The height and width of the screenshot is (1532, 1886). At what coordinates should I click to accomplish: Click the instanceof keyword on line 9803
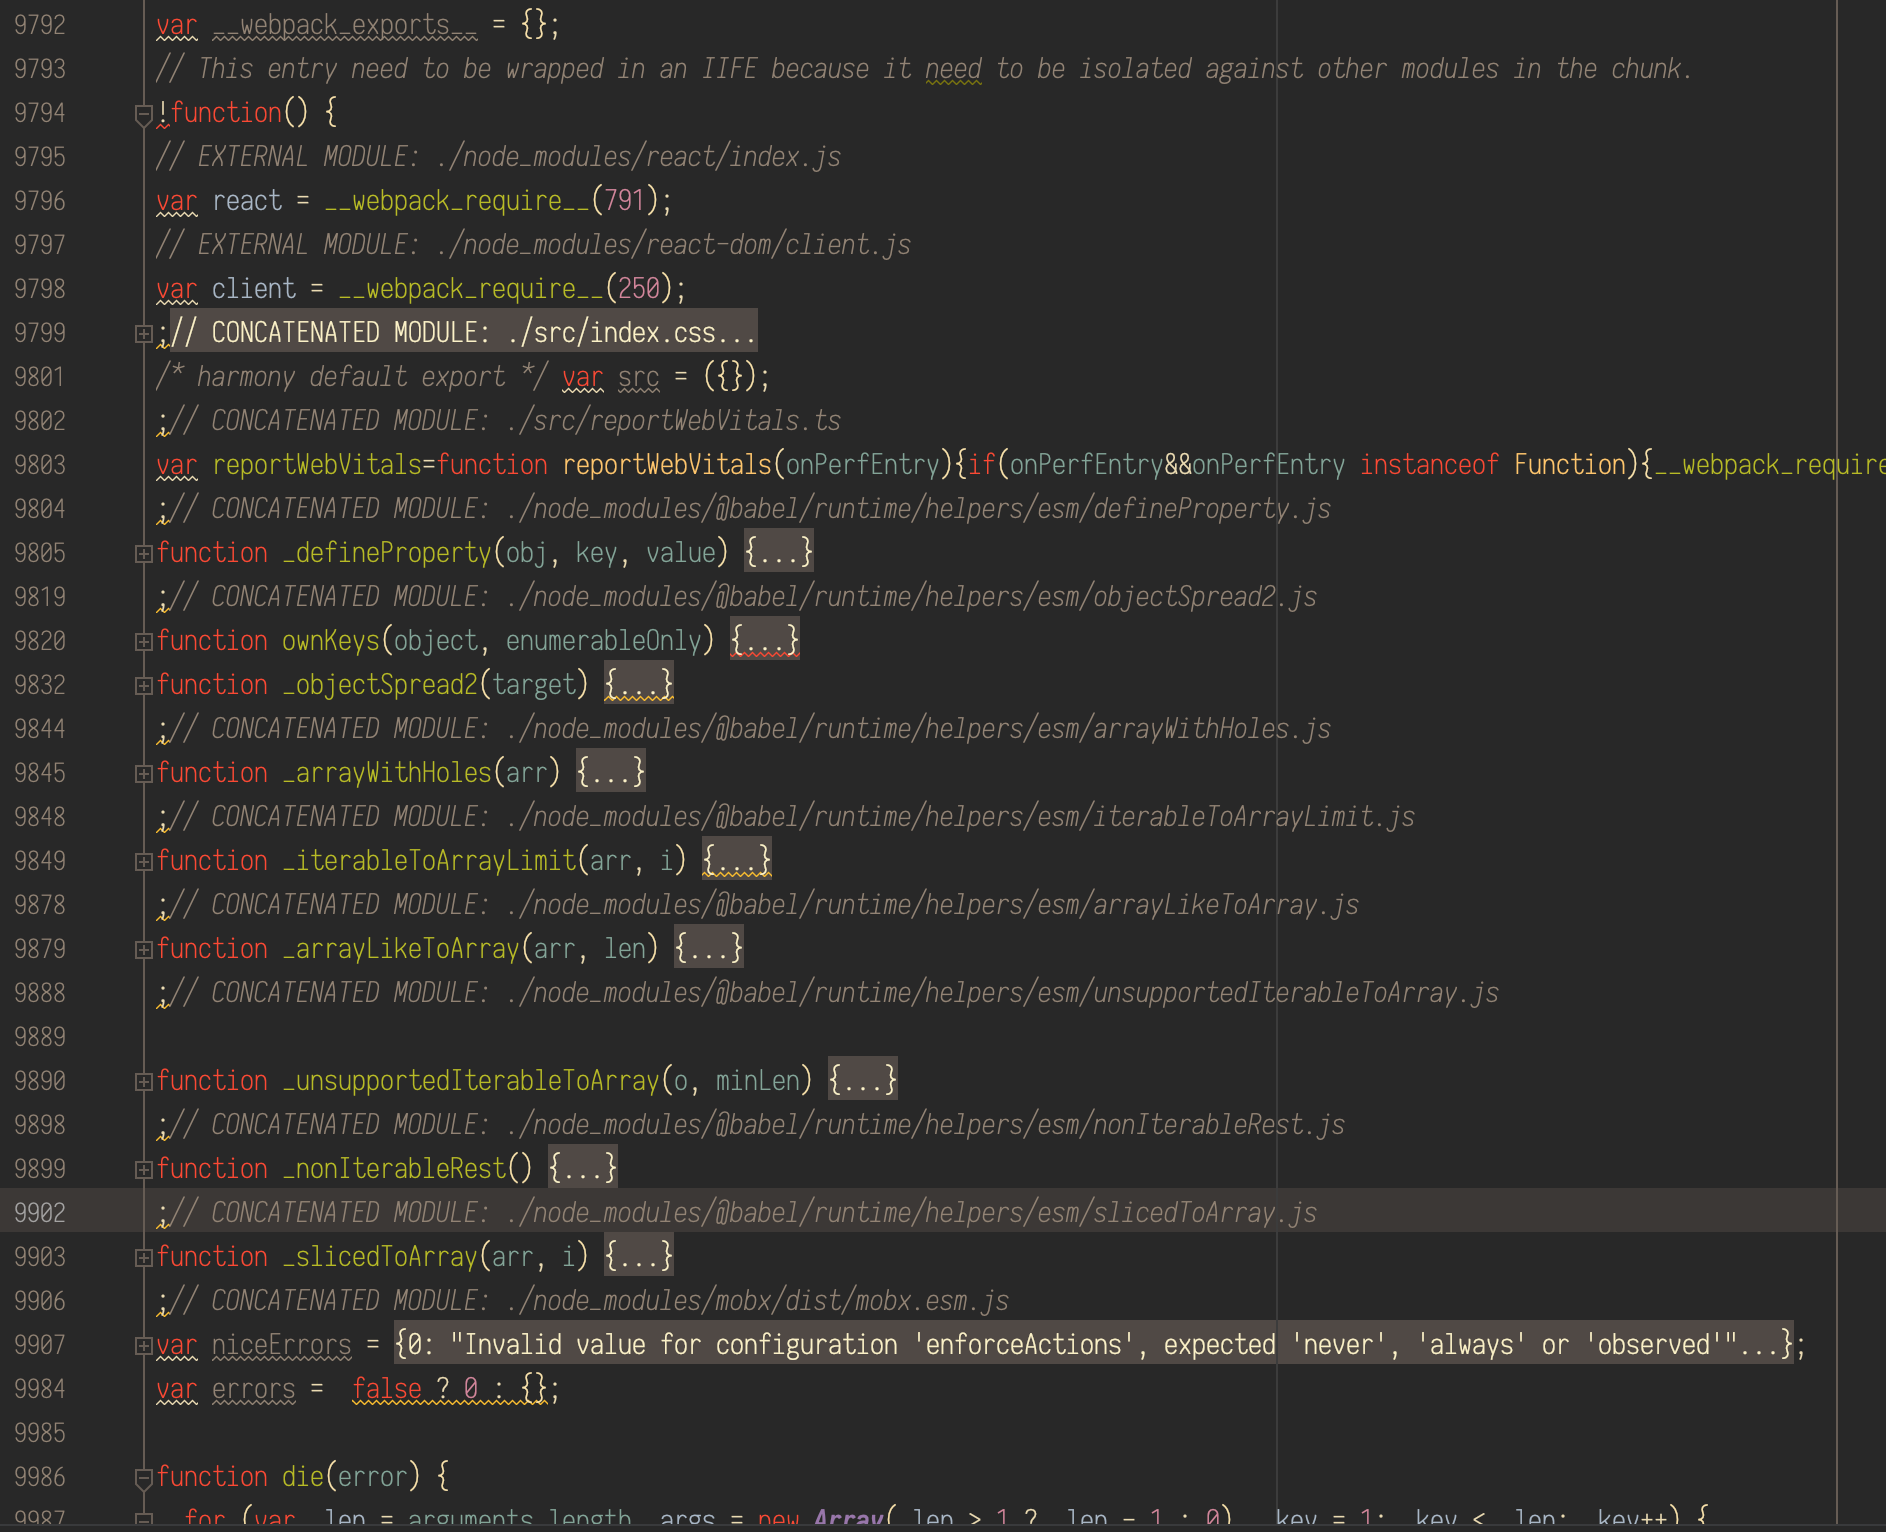pos(1429,465)
